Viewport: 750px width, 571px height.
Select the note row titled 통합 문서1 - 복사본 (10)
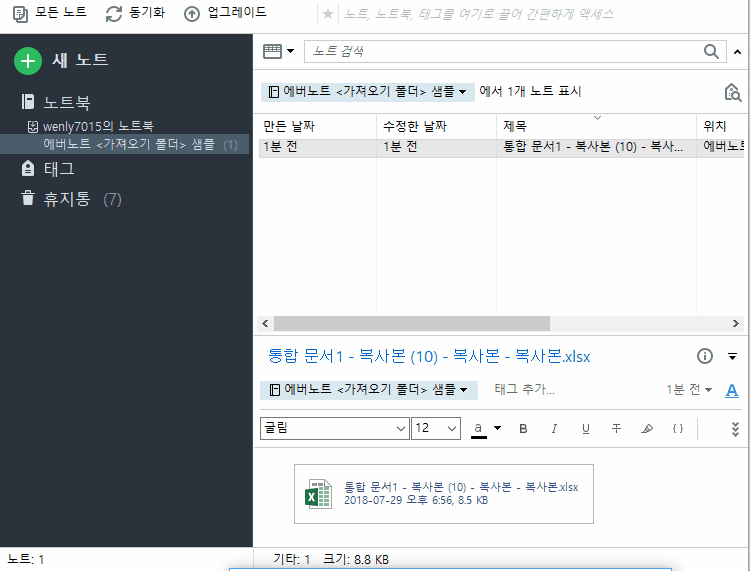coord(502,147)
